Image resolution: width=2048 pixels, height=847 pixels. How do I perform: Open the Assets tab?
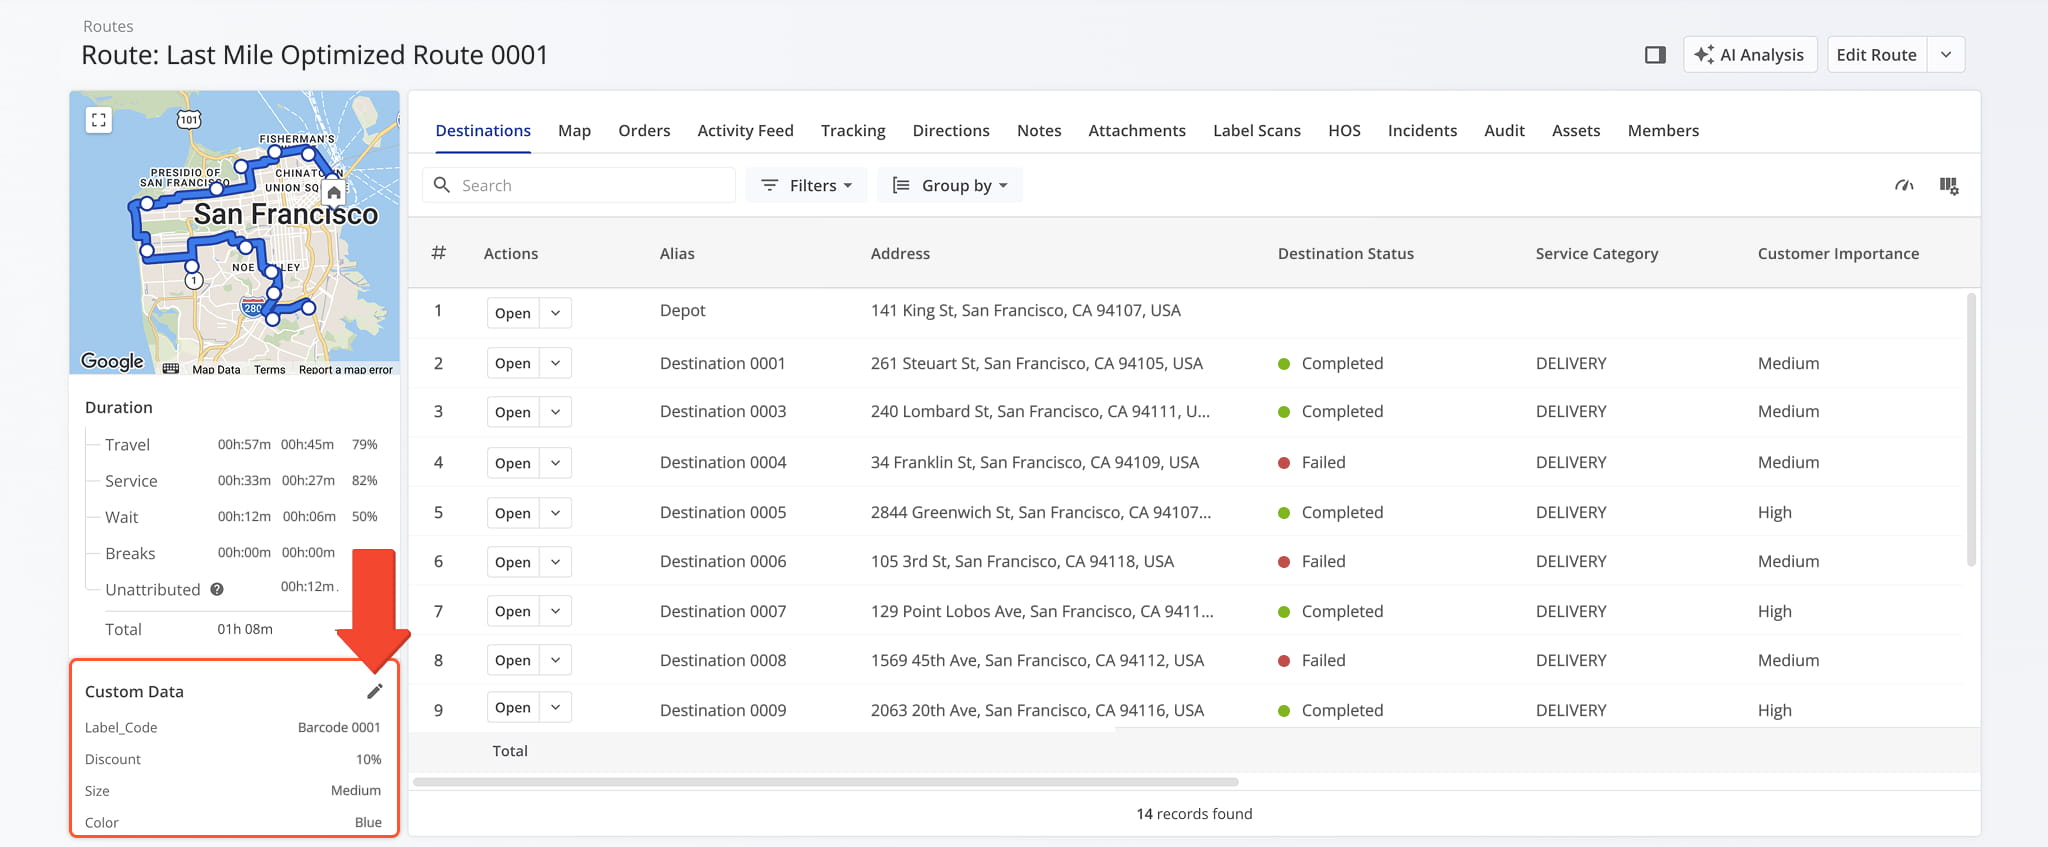point(1576,130)
